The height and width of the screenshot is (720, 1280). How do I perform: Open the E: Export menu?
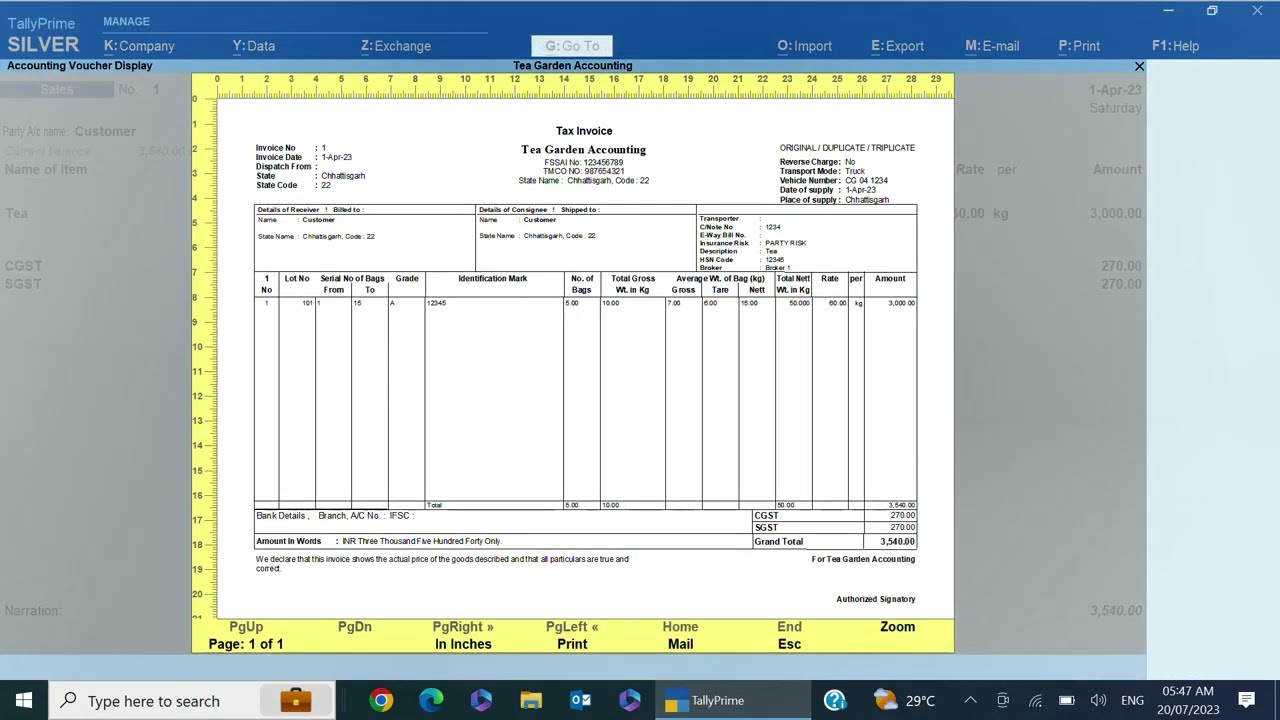pyautogui.click(x=897, y=46)
